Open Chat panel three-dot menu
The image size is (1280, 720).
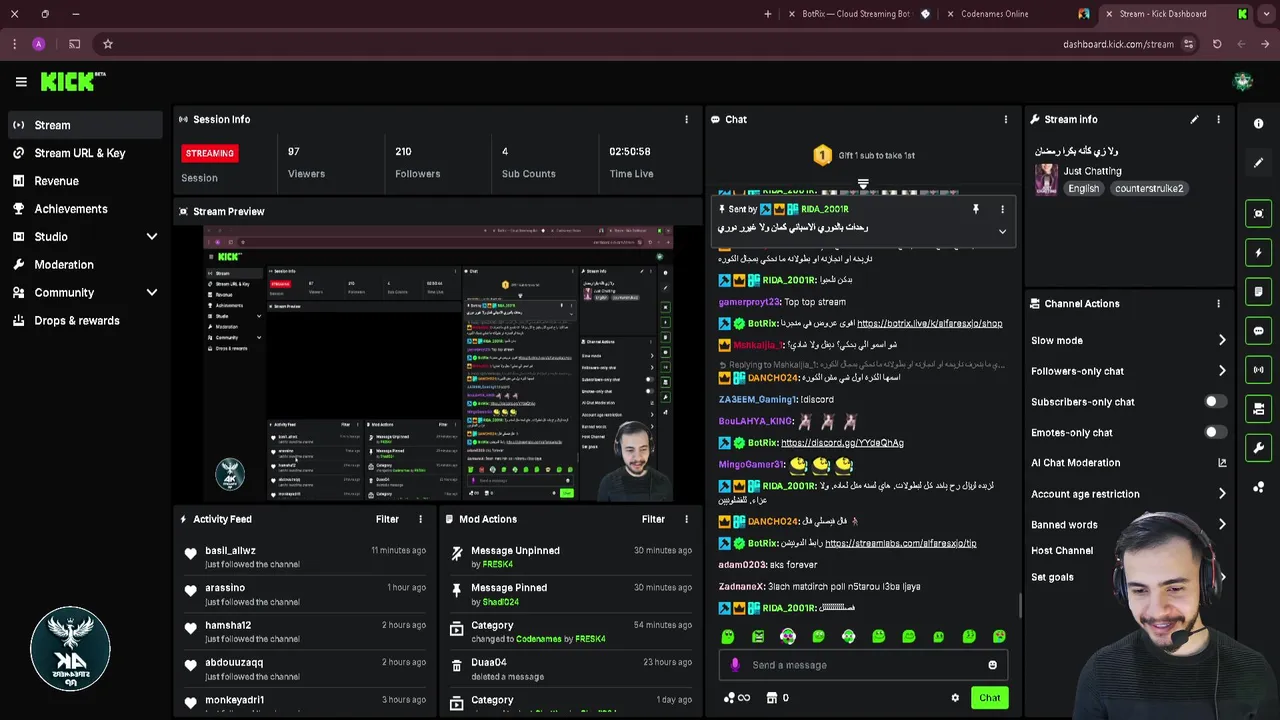(x=1006, y=119)
